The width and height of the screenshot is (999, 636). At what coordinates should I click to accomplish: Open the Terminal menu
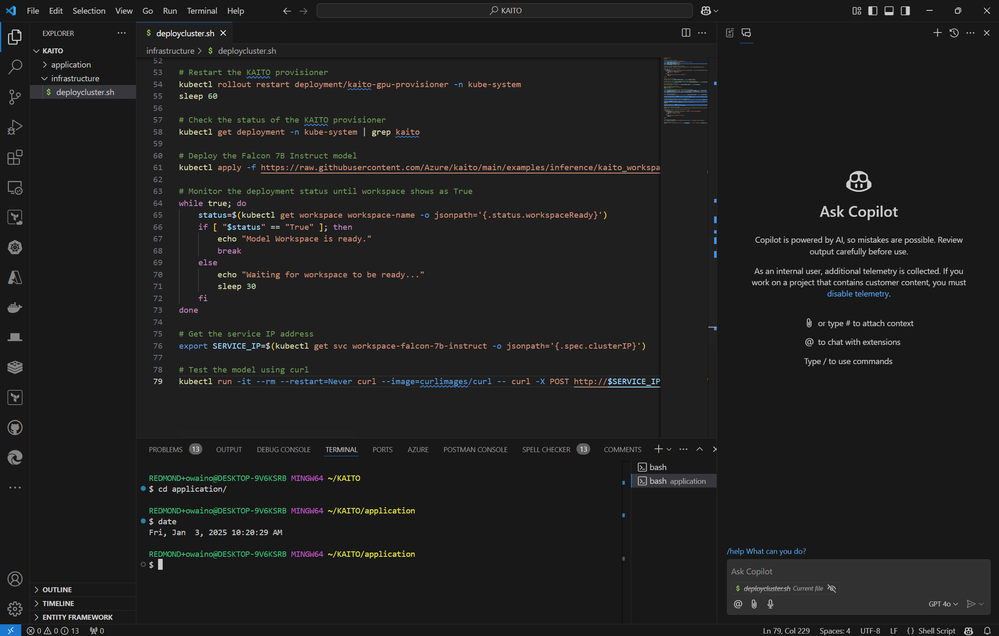click(x=202, y=11)
